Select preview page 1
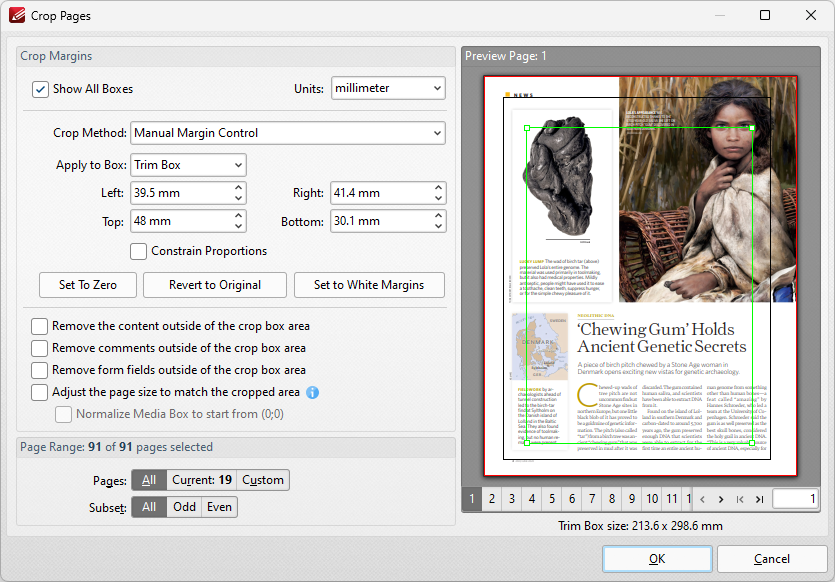Screen dimensions: 835x582 click(472, 499)
